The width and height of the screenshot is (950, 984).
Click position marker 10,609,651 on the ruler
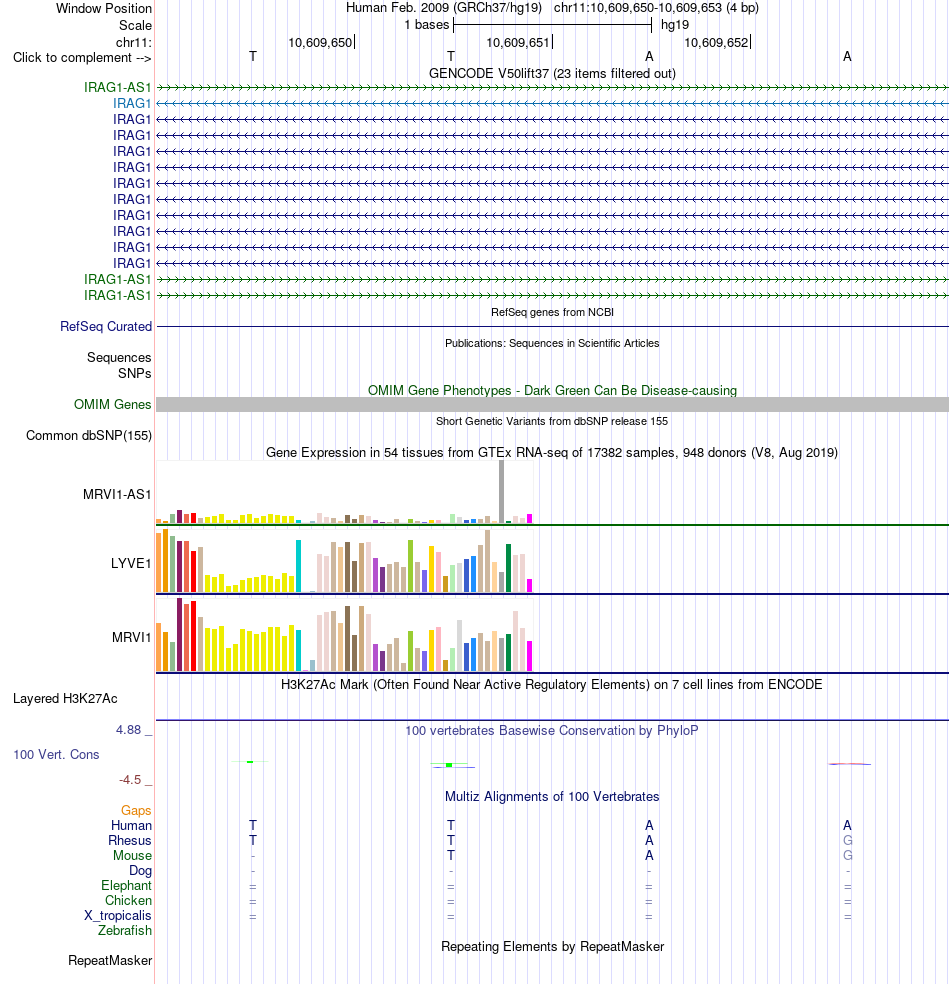[x=519, y=43]
